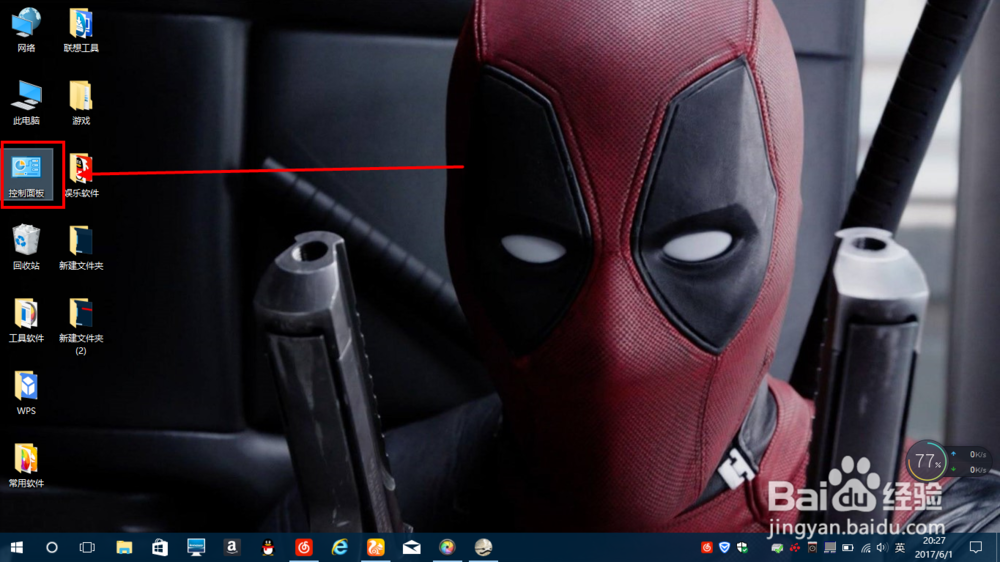
Task: Open the Windows Start menu
Action: click(x=17, y=547)
